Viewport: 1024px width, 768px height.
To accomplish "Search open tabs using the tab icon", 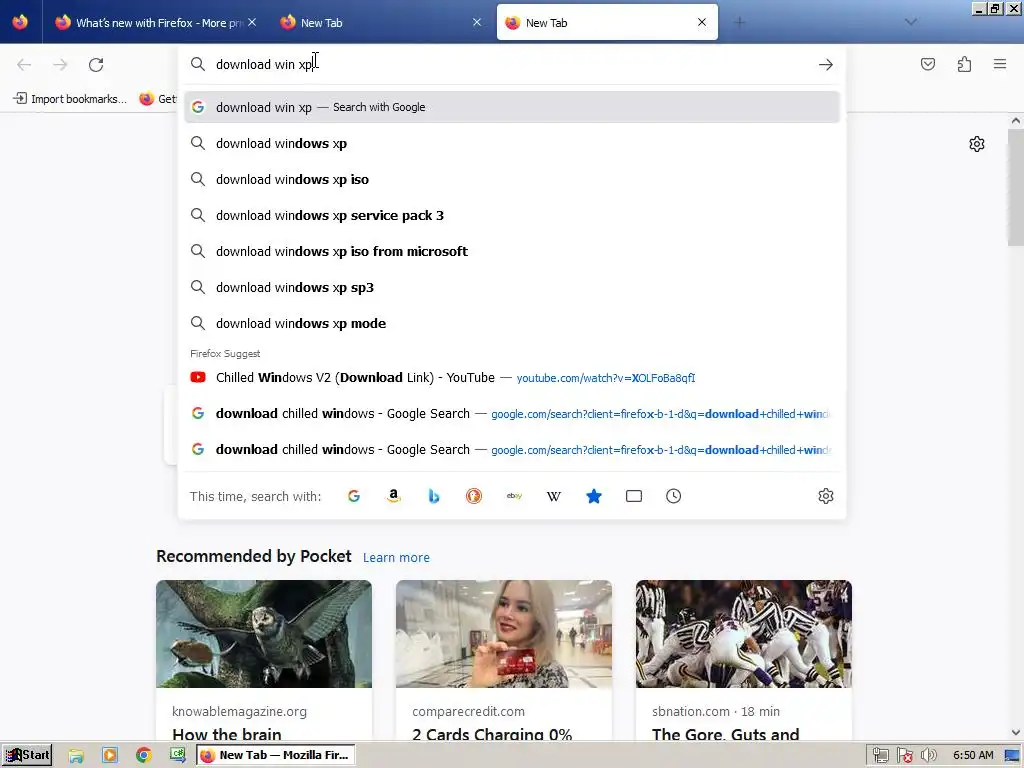I will [x=633, y=496].
